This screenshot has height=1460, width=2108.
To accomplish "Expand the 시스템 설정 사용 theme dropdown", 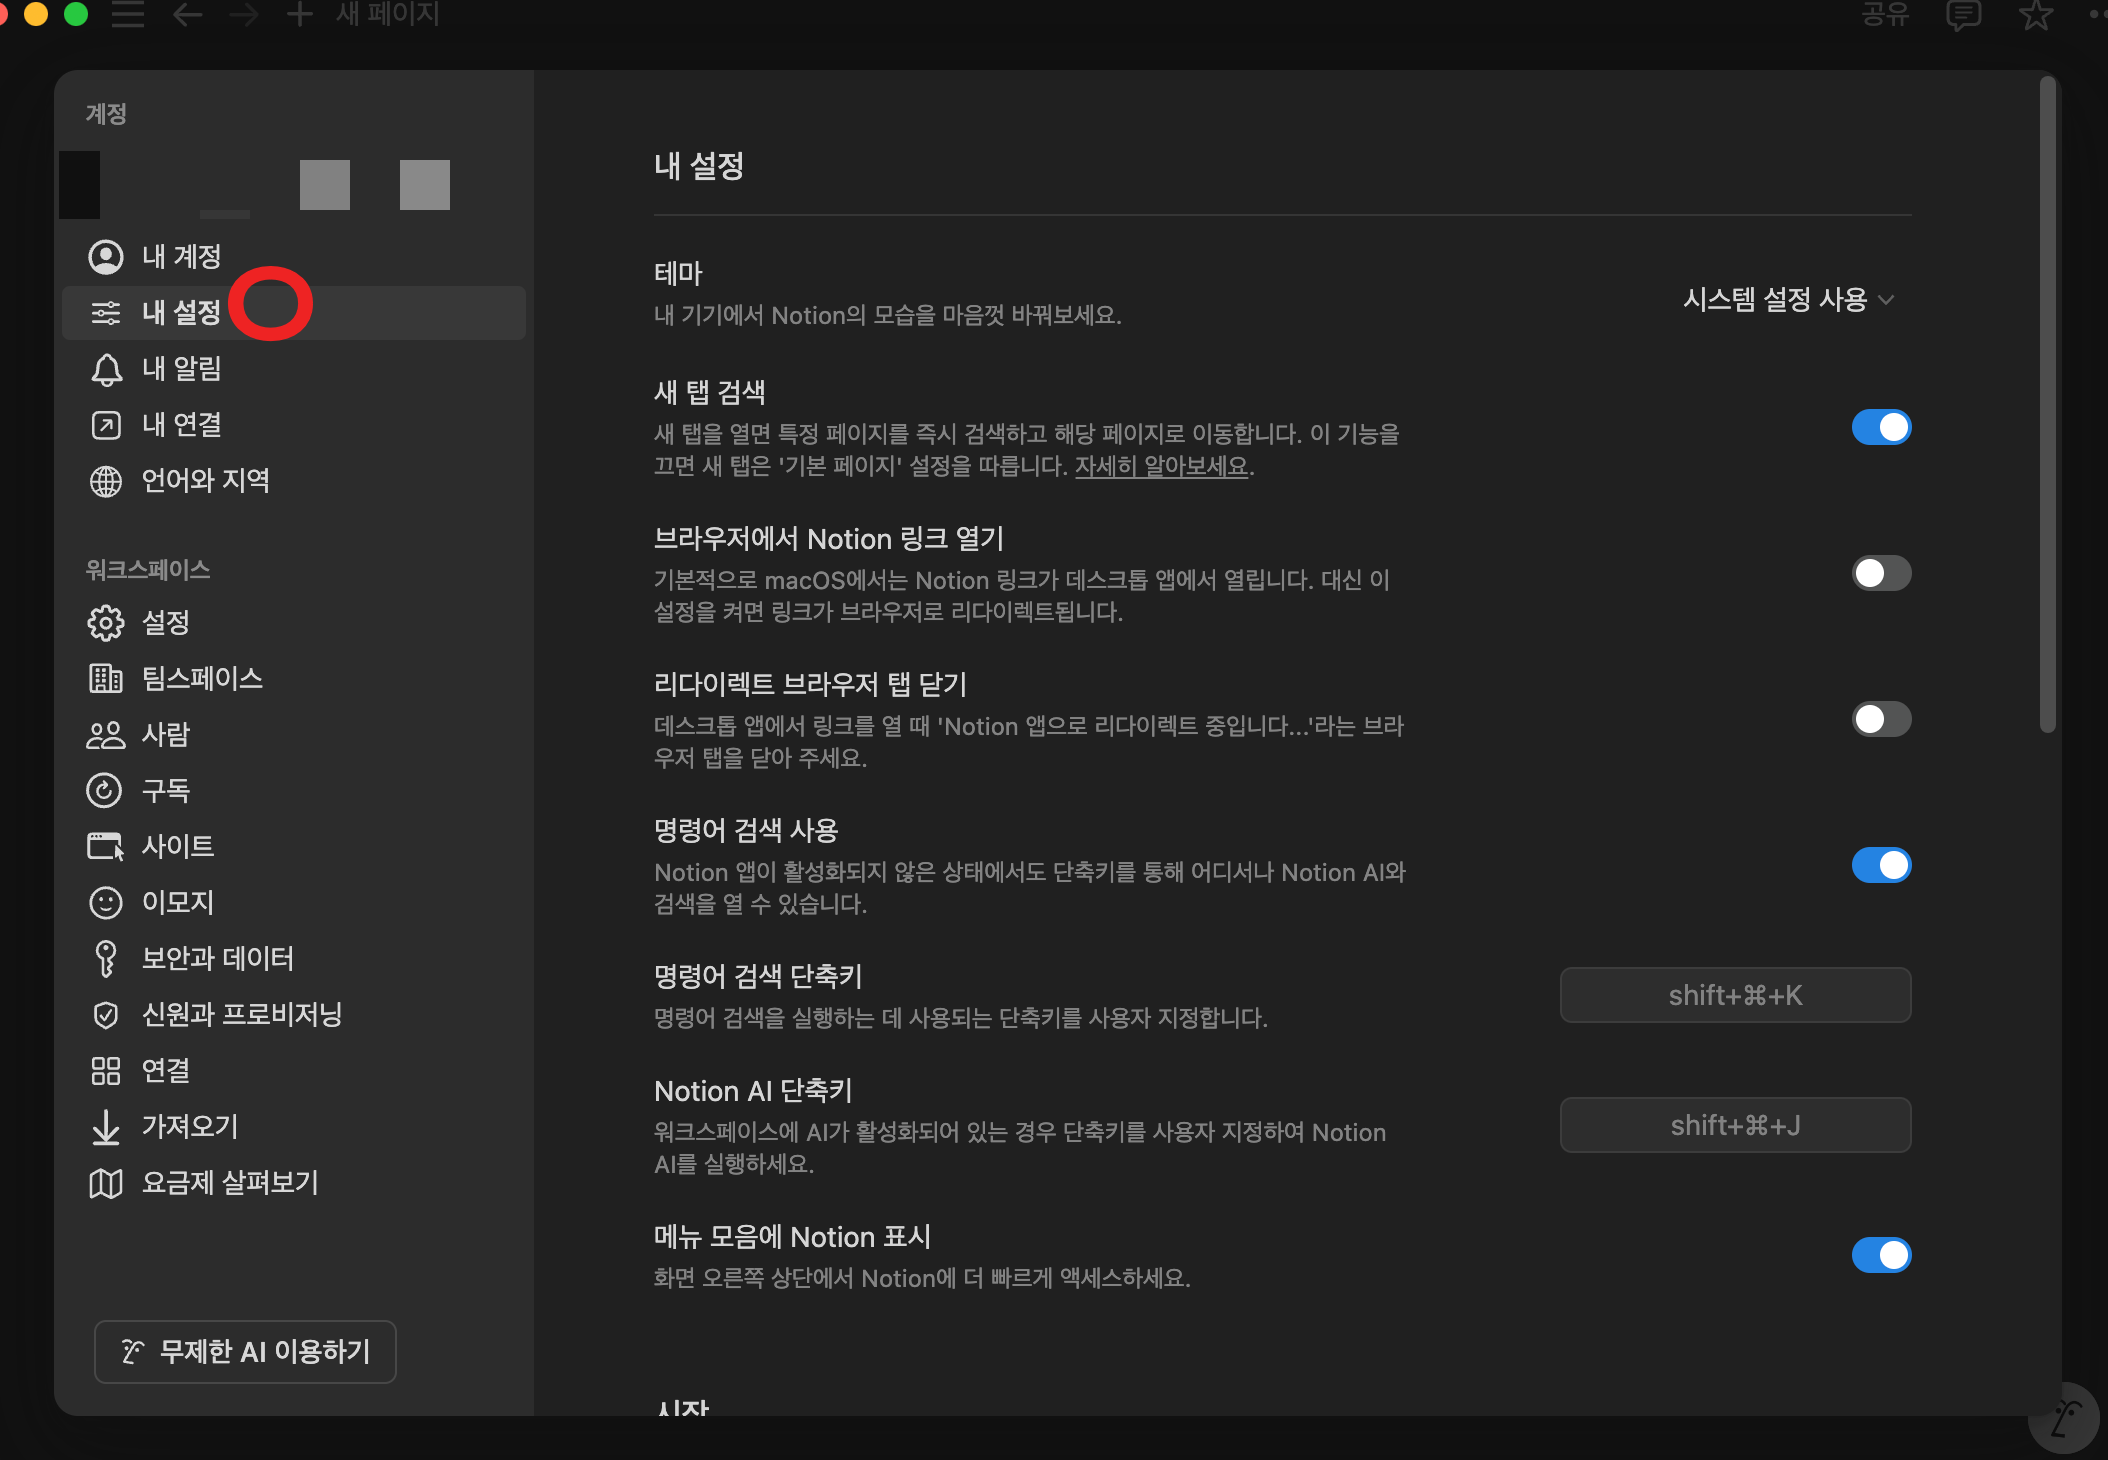I will (x=1788, y=299).
